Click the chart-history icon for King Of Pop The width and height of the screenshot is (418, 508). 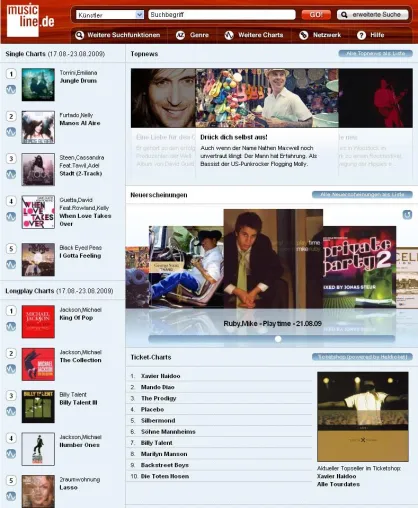pos(11,326)
